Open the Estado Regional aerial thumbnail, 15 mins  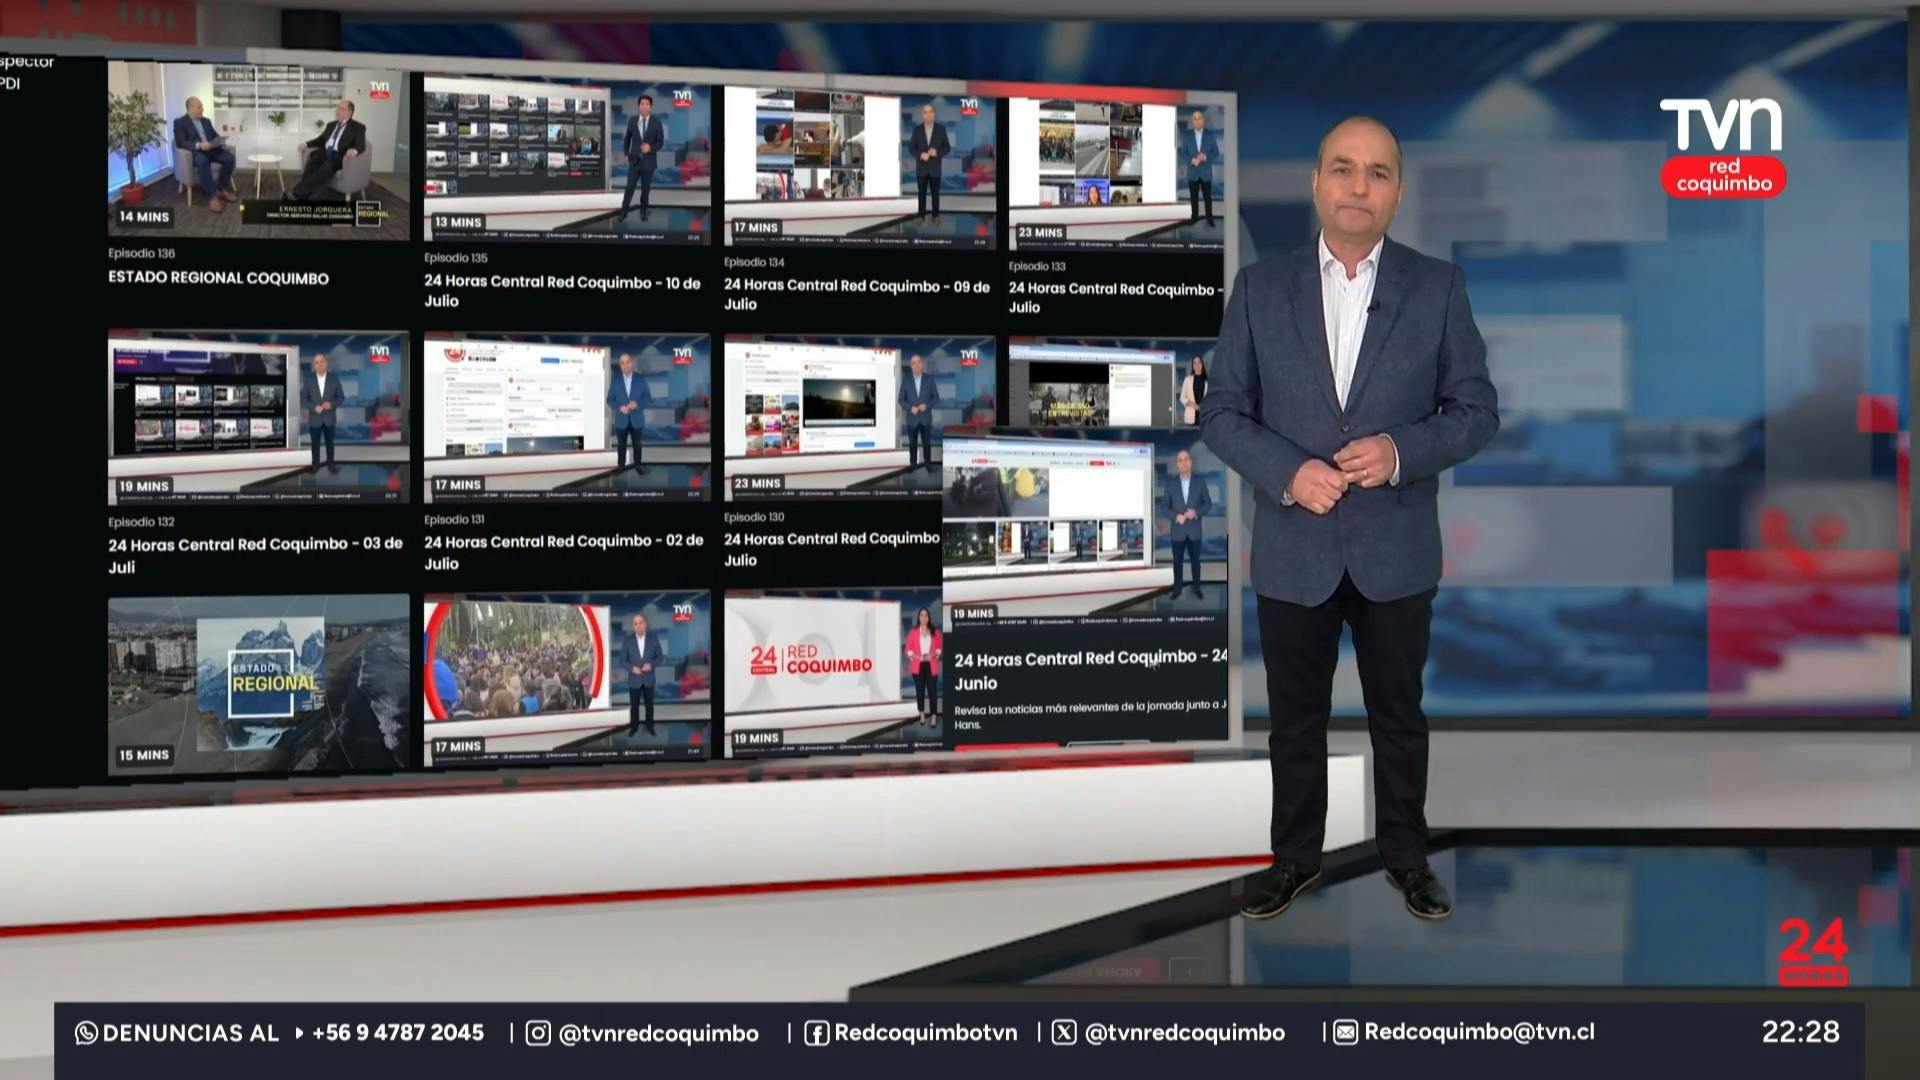tap(258, 684)
